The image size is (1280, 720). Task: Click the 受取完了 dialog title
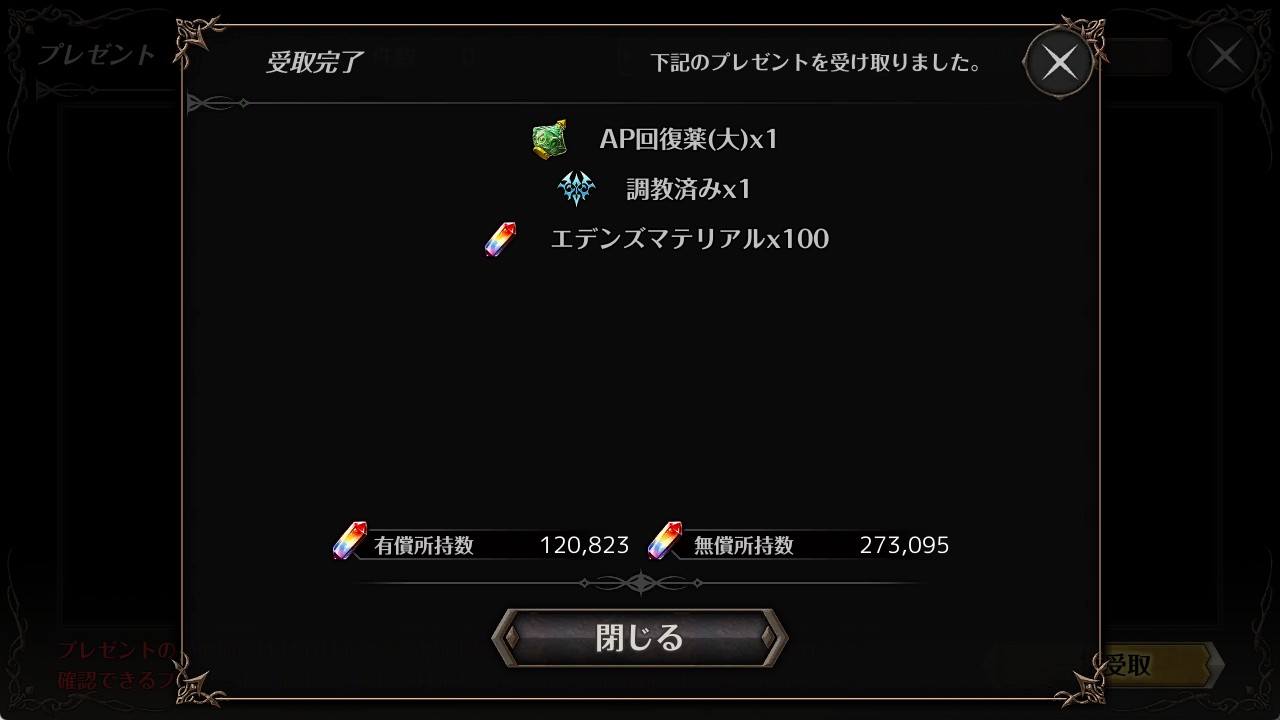[x=314, y=62]
